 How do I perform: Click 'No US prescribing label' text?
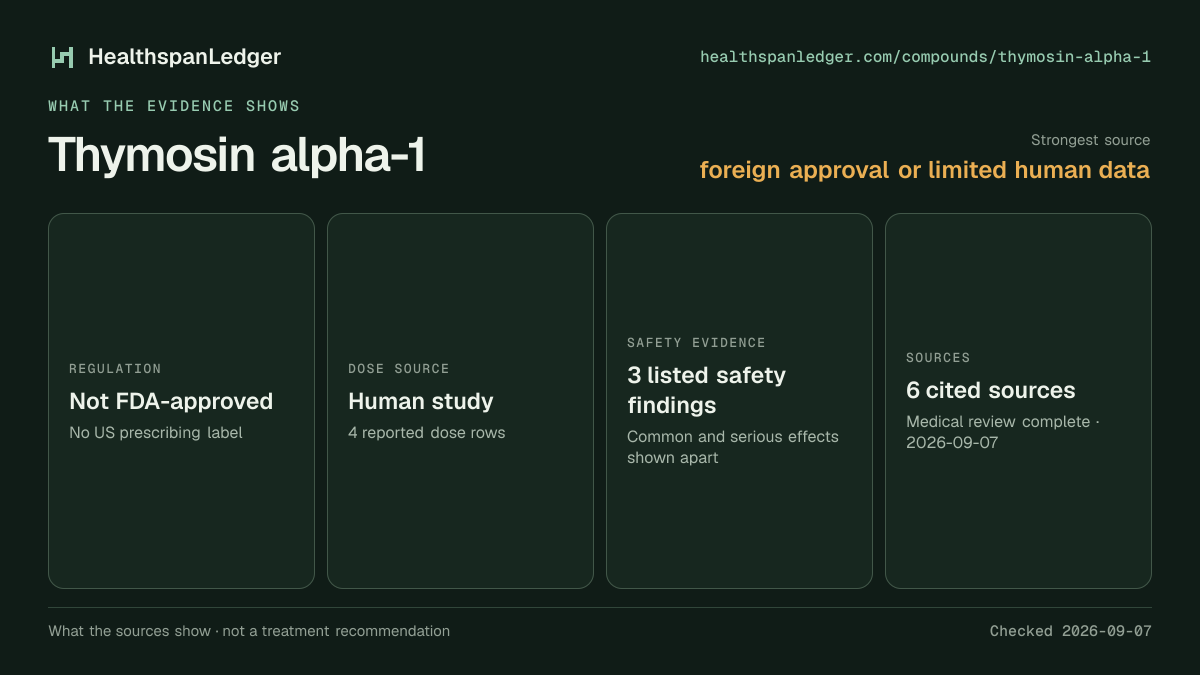pyautogui.click(x=156, y=433)
